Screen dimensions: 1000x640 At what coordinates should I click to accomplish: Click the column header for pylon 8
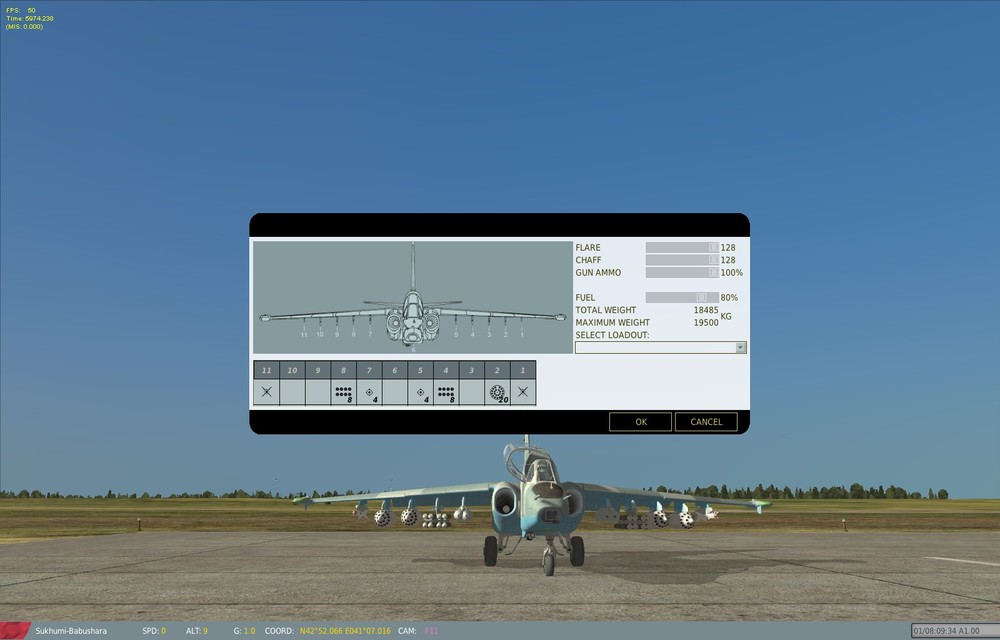click(x=344, y=370)
